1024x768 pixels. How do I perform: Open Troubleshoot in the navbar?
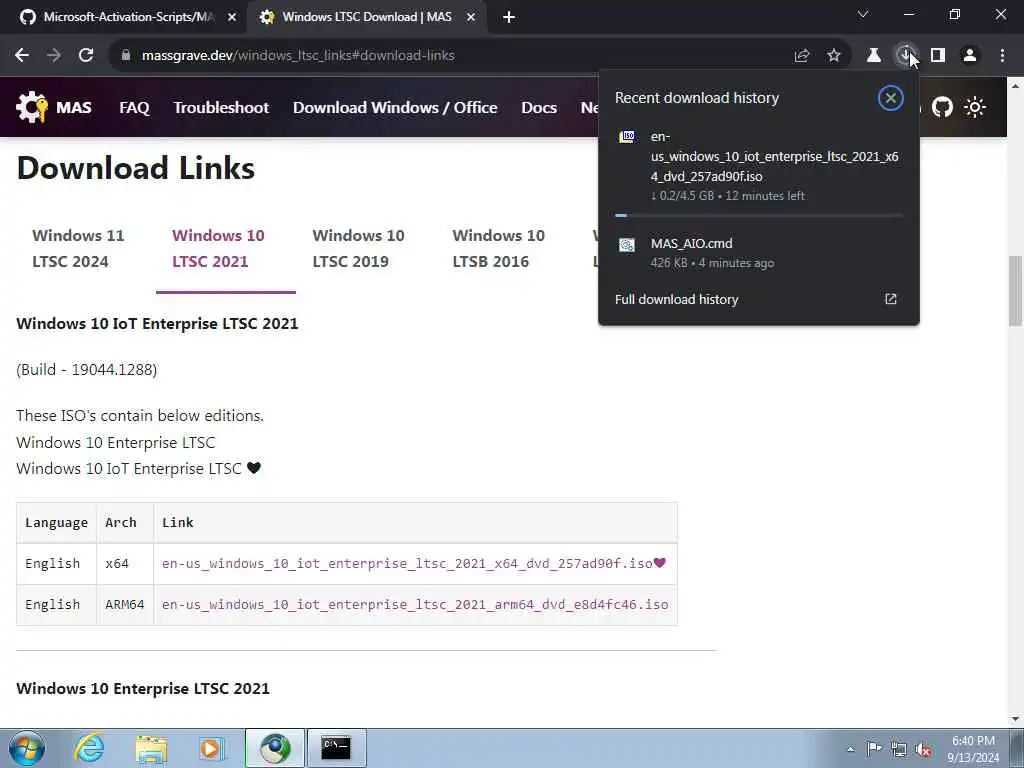coord(221,107)
